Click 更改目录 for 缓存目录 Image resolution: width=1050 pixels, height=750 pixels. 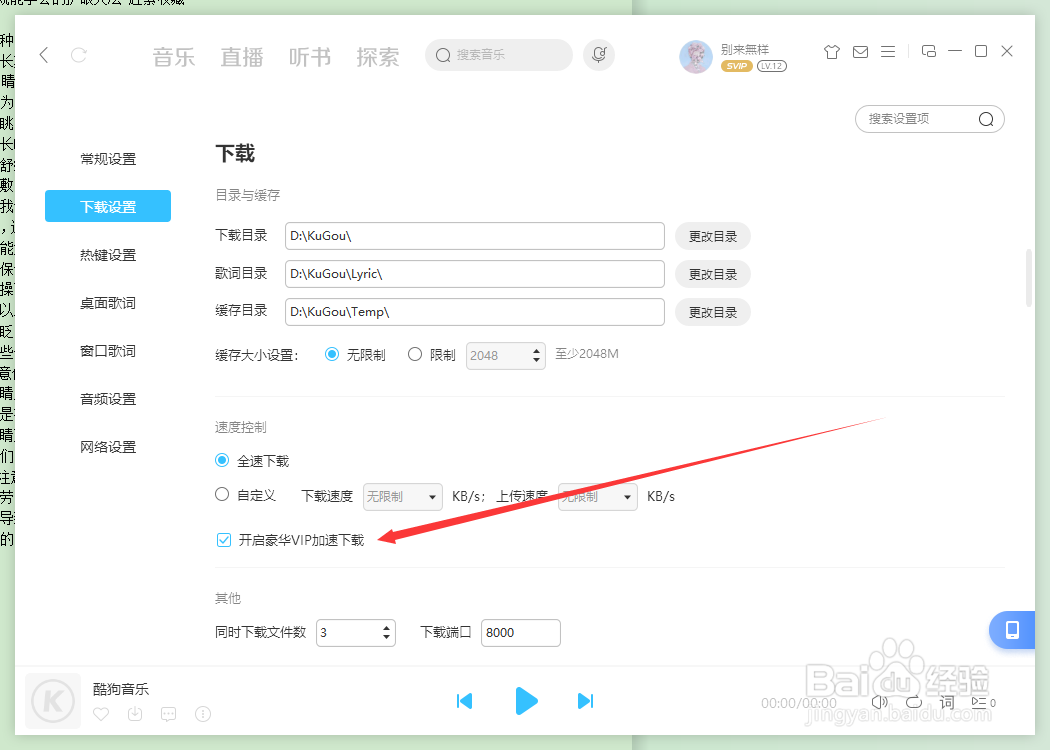pos(712,313)
